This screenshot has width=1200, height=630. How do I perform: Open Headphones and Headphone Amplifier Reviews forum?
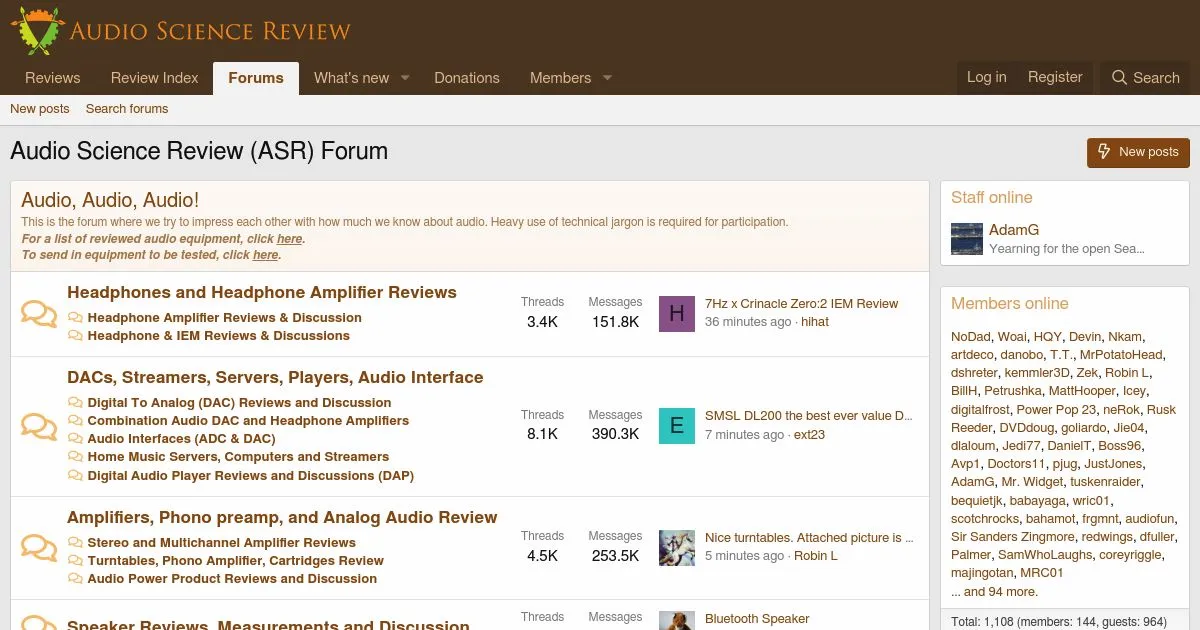click(x=262, y=292)
